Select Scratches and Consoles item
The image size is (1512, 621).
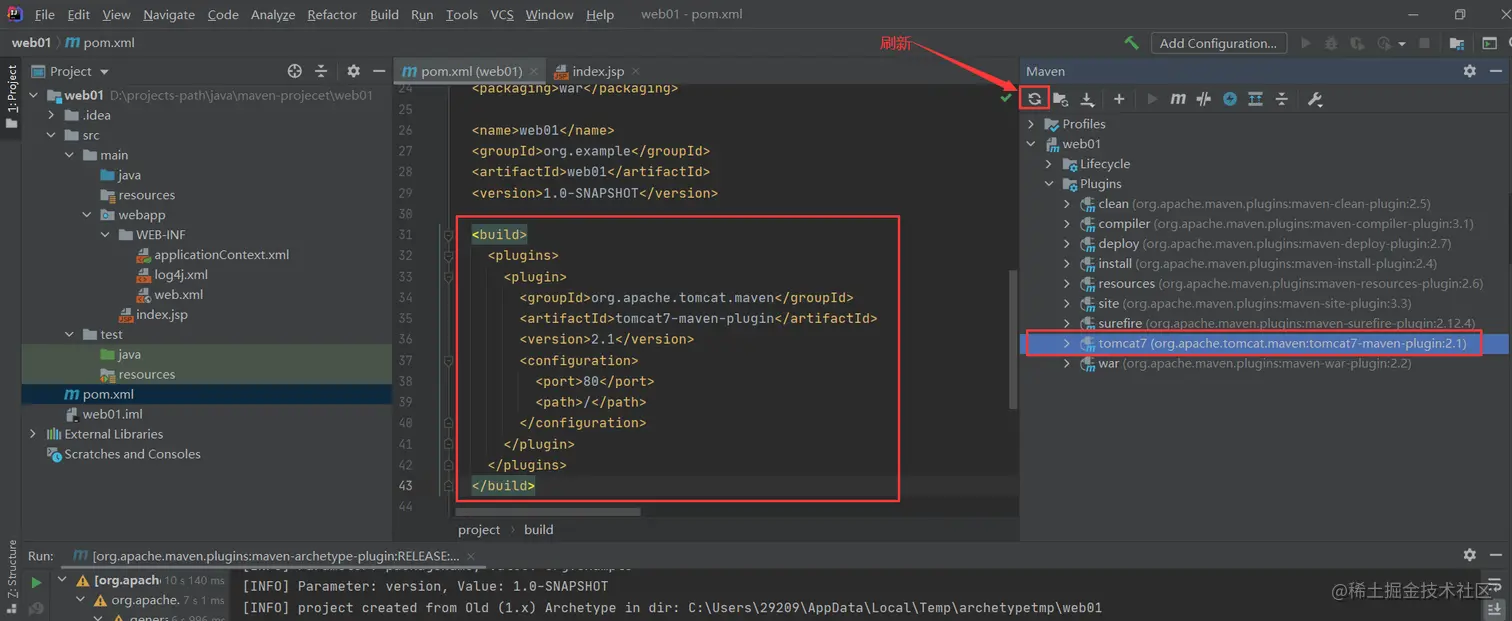click(123, 454)
